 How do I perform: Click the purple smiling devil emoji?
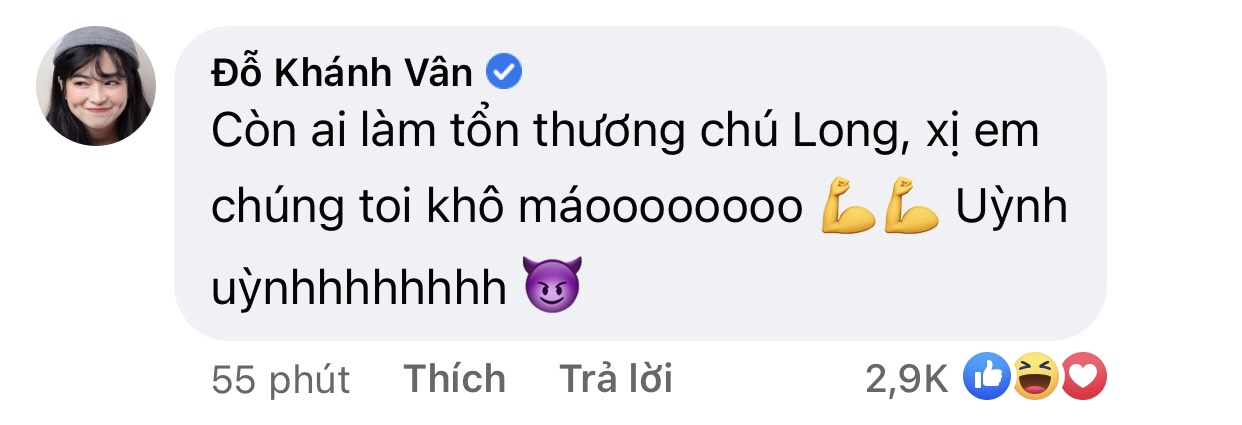coord(552,289)
